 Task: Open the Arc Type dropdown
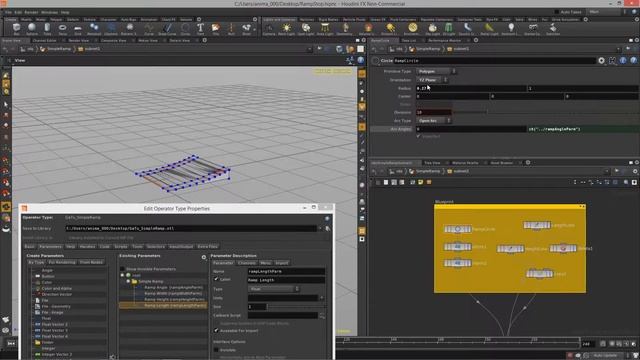coord(433,120)
